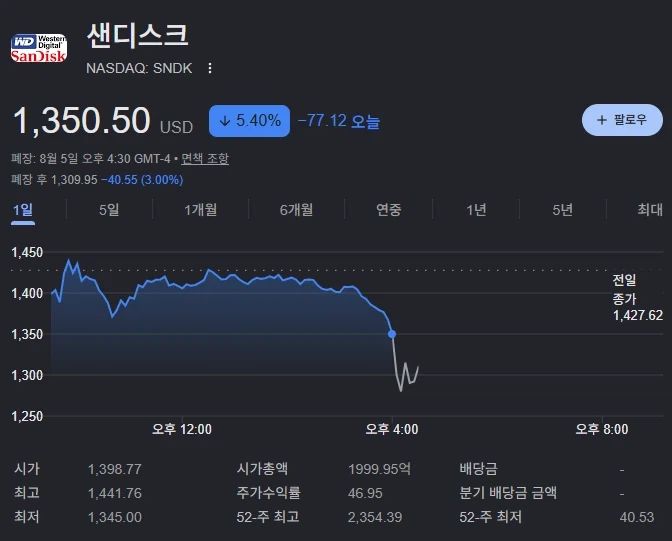The height and width of the screenshot is (541, 672).
Task: Click the 52-주 최고 value 2,354.39
Action: pyautogui.click(x=375, y=517)
